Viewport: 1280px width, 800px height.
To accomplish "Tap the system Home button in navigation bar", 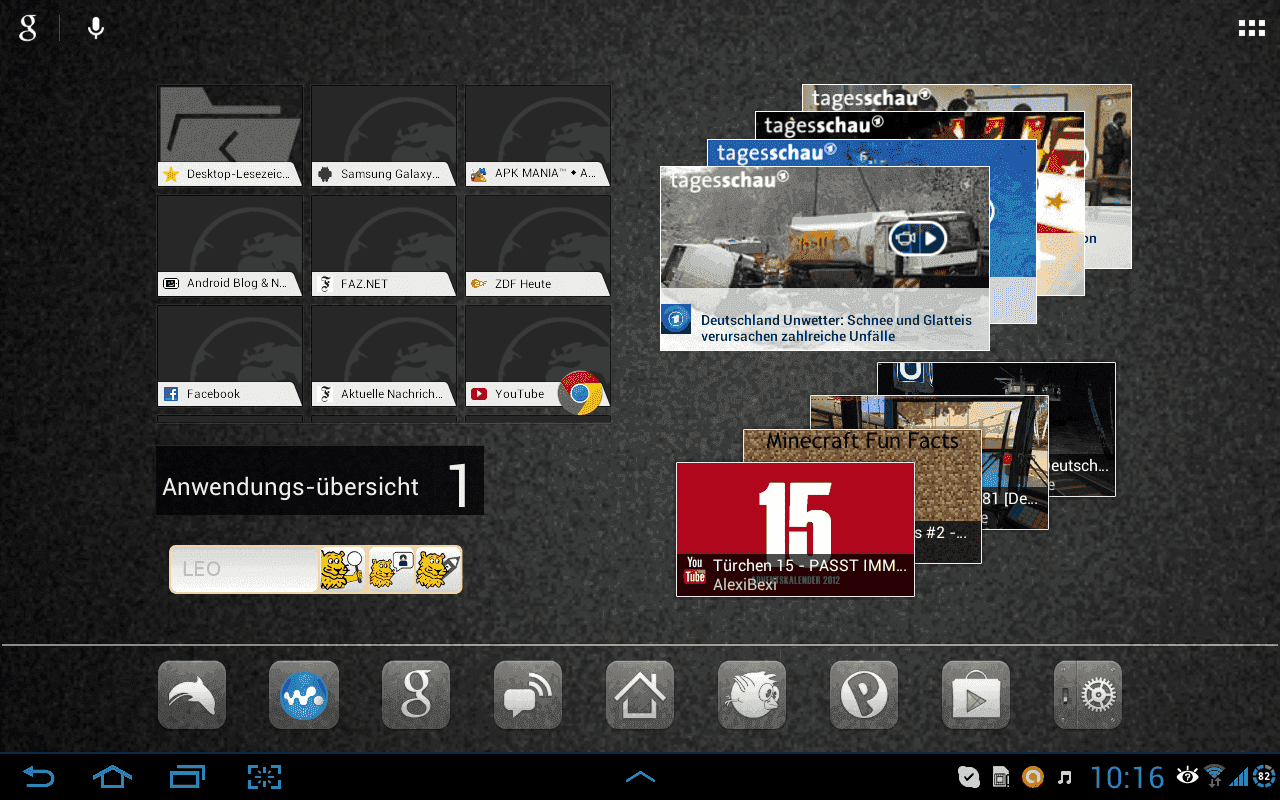I will [112, 776].
